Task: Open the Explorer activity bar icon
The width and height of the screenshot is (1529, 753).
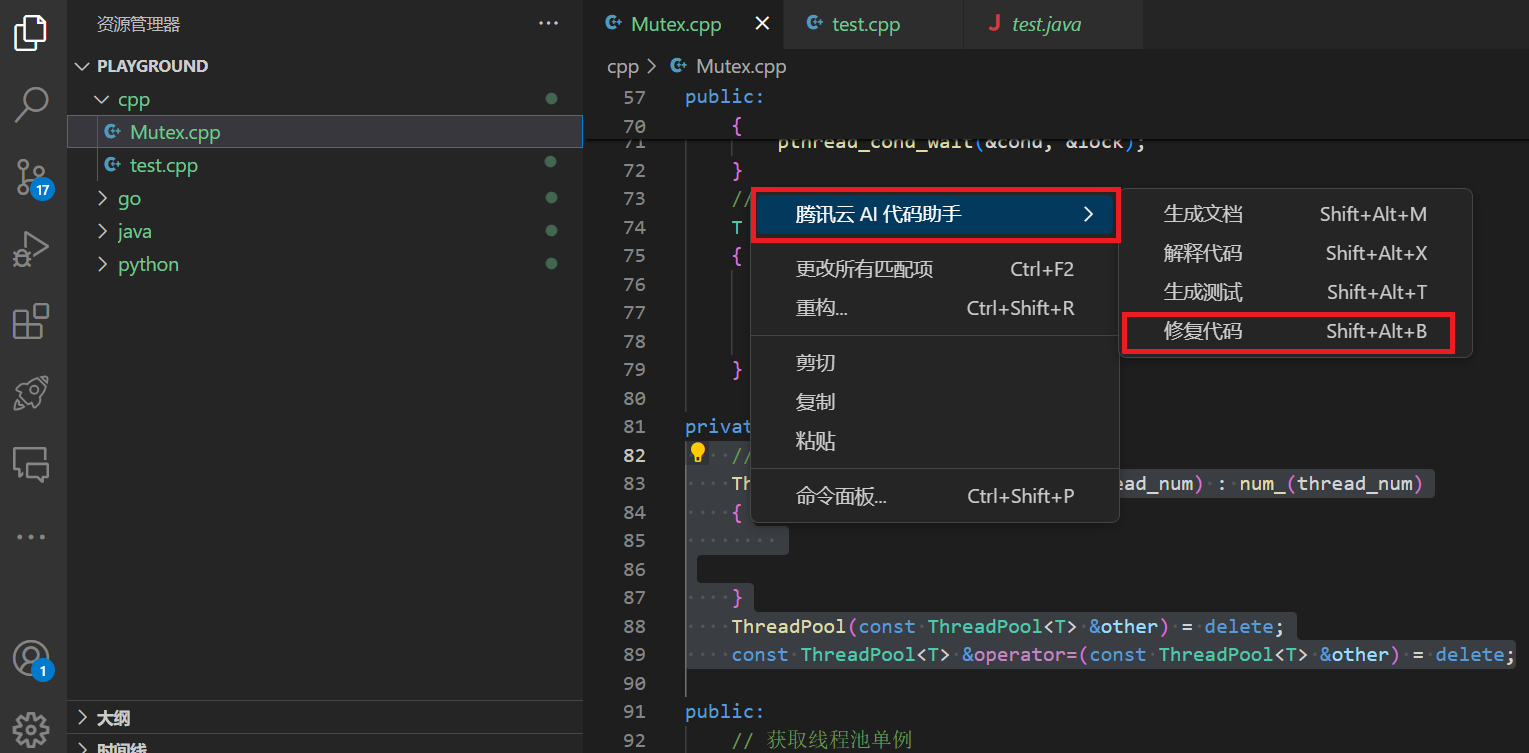Action: [x=31, y=33]
